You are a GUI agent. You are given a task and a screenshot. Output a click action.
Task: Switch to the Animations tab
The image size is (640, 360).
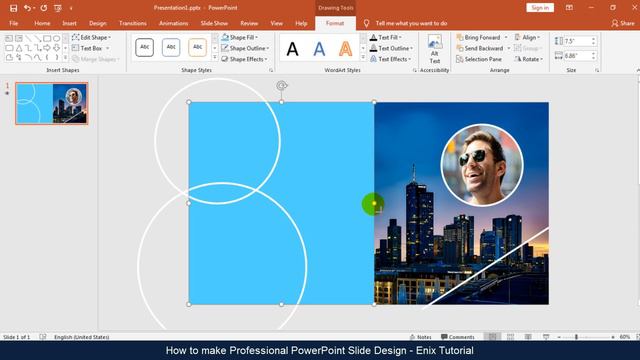173,23
